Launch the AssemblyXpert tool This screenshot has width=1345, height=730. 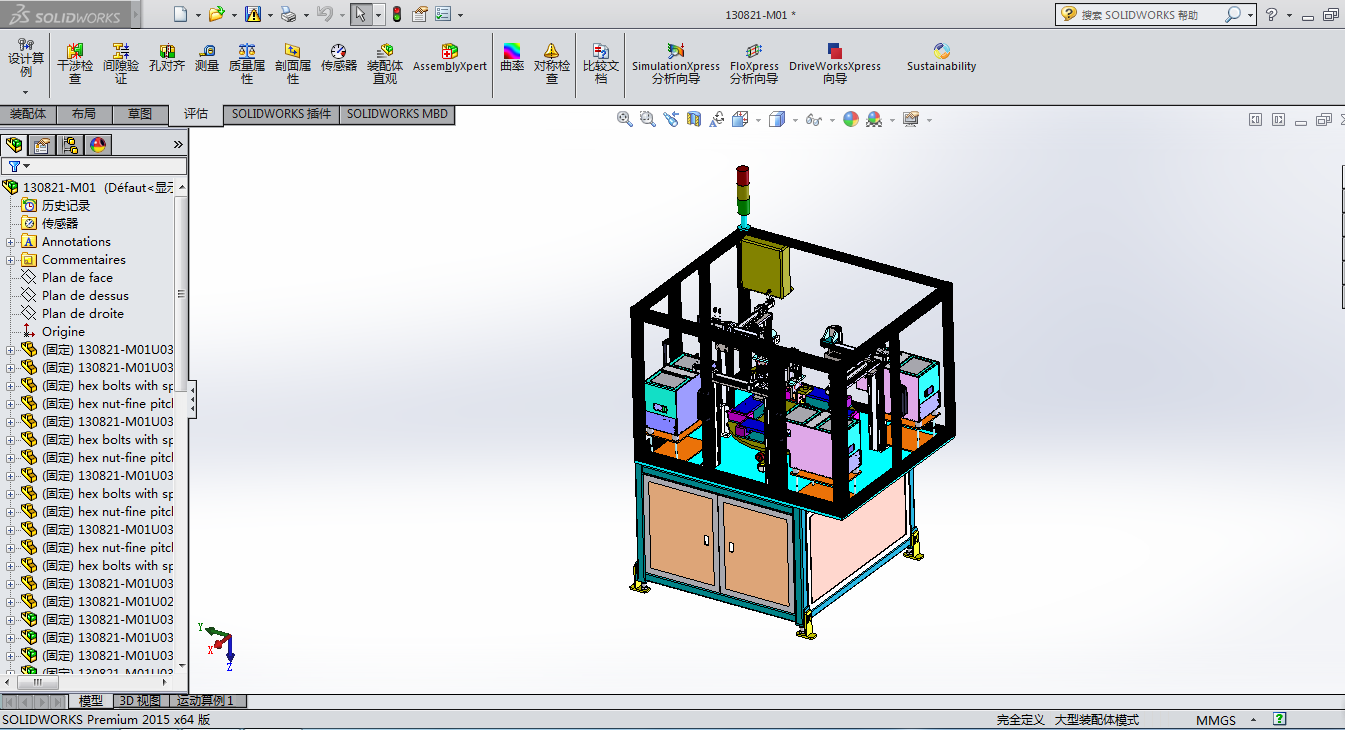point(449,58)
